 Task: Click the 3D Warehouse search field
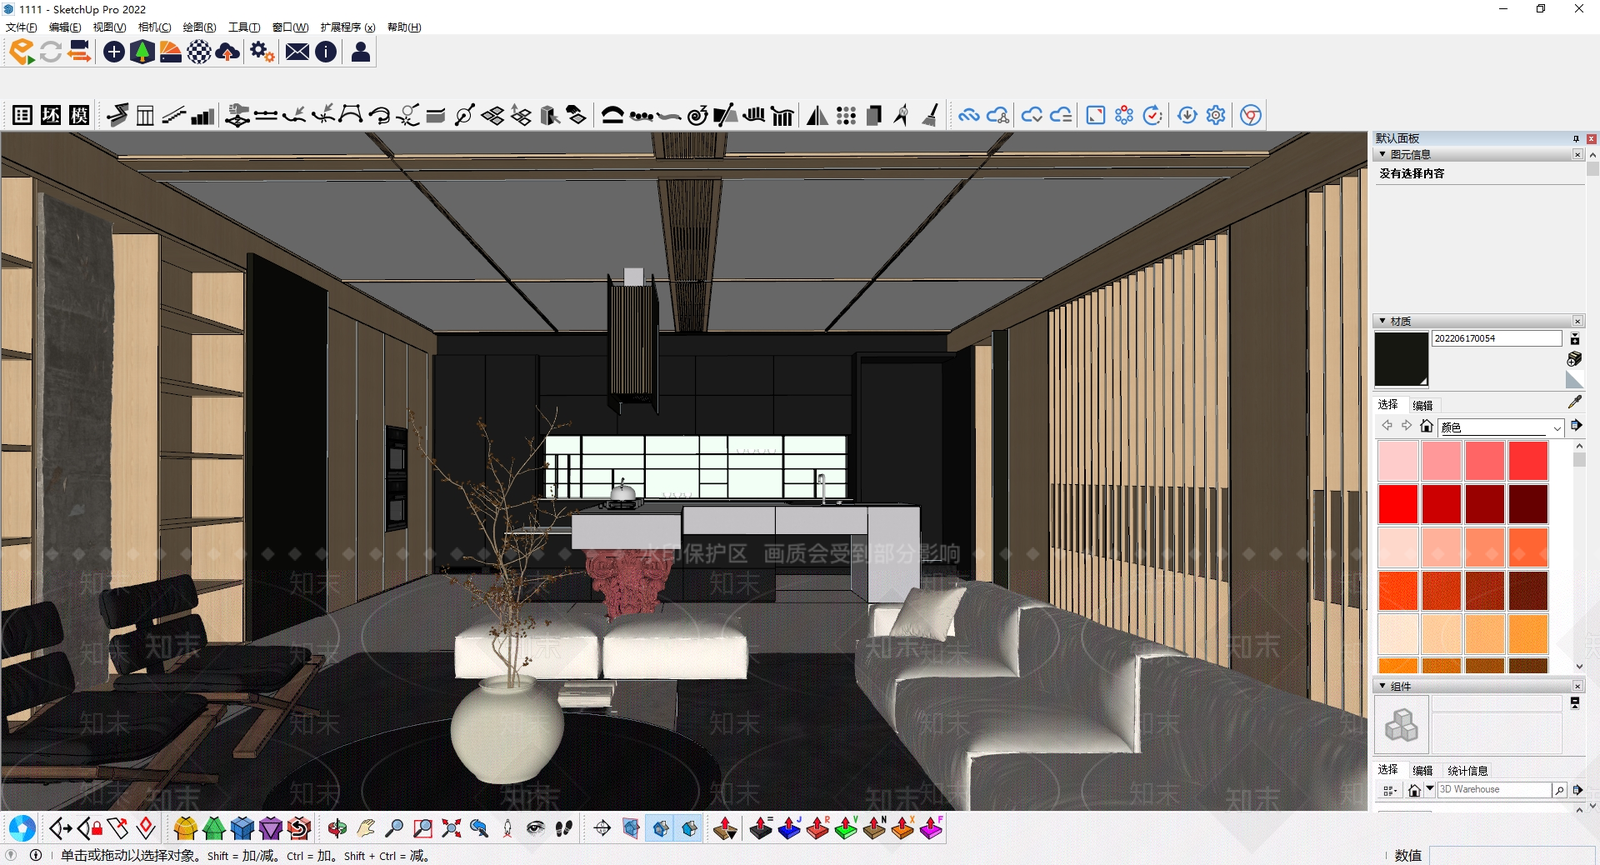coord(1494,790)
